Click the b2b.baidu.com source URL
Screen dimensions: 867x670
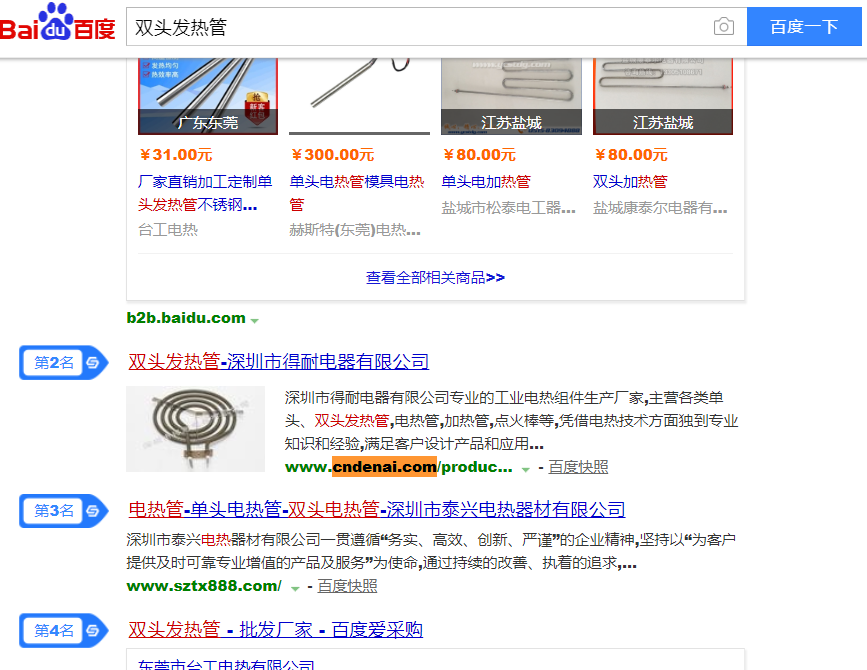click(x=186, y=318)
